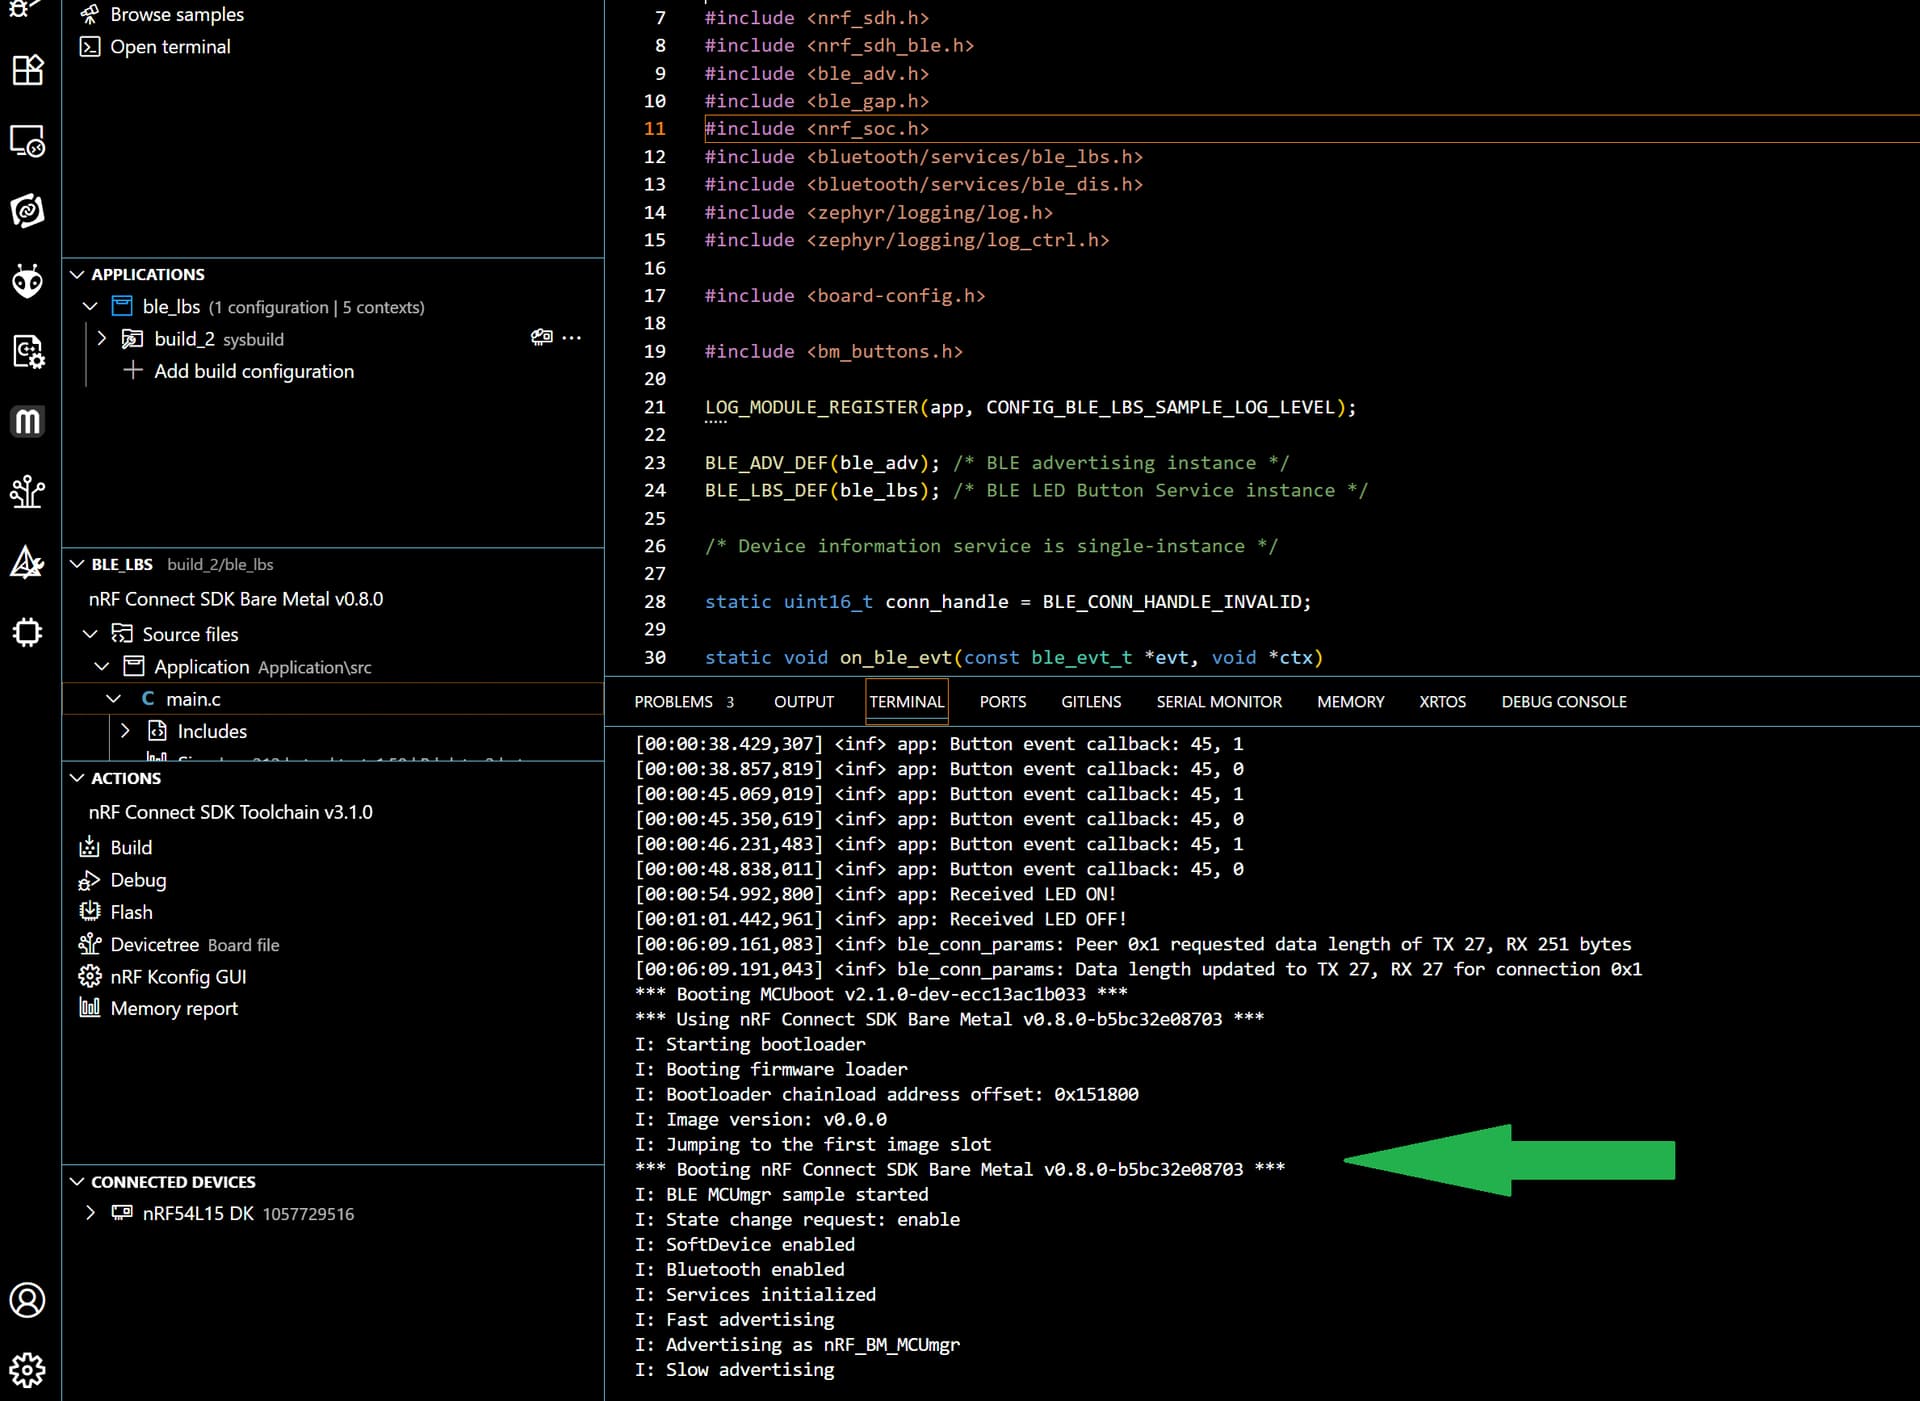Screen dimensions: 1920x1401
Task: Click terminal line 'I: SoftDevice enabled'
Action: click(x=745, y=1244)
